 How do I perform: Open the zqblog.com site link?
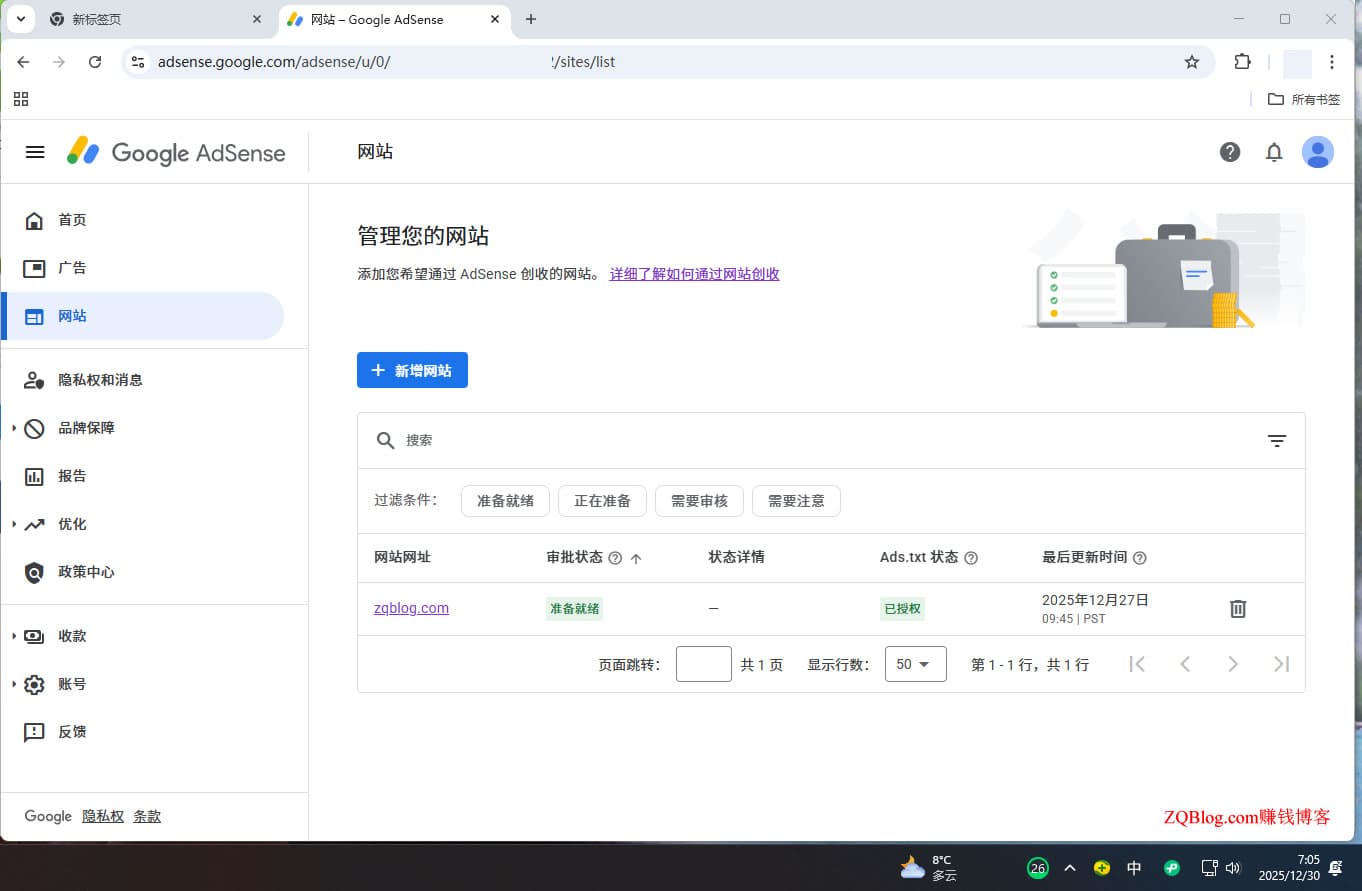pyautogui.click(x=411, y=608)
